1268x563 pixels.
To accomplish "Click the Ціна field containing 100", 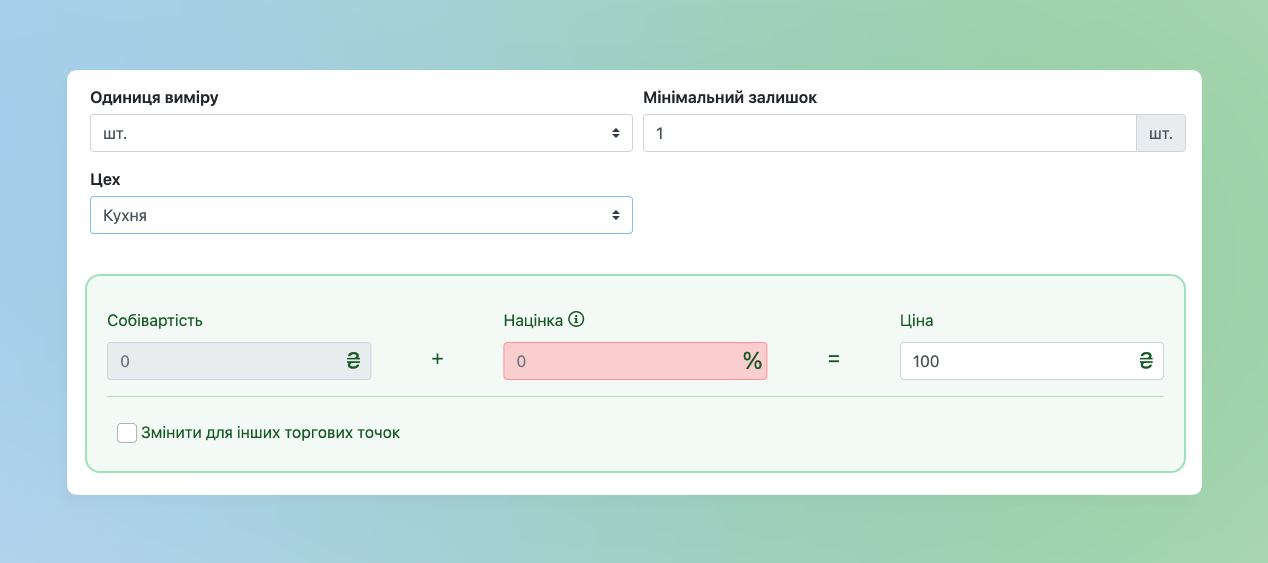I will click(1032, 361).
